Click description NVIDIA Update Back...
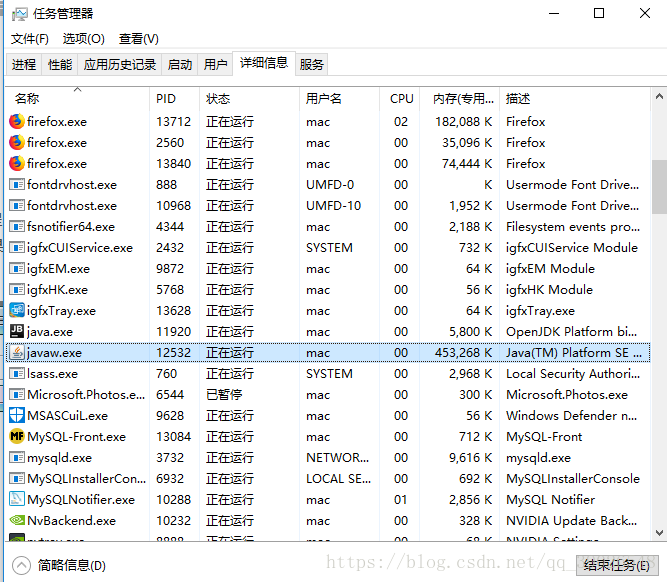This screenshot has width=667, height=582. point(571,521)
